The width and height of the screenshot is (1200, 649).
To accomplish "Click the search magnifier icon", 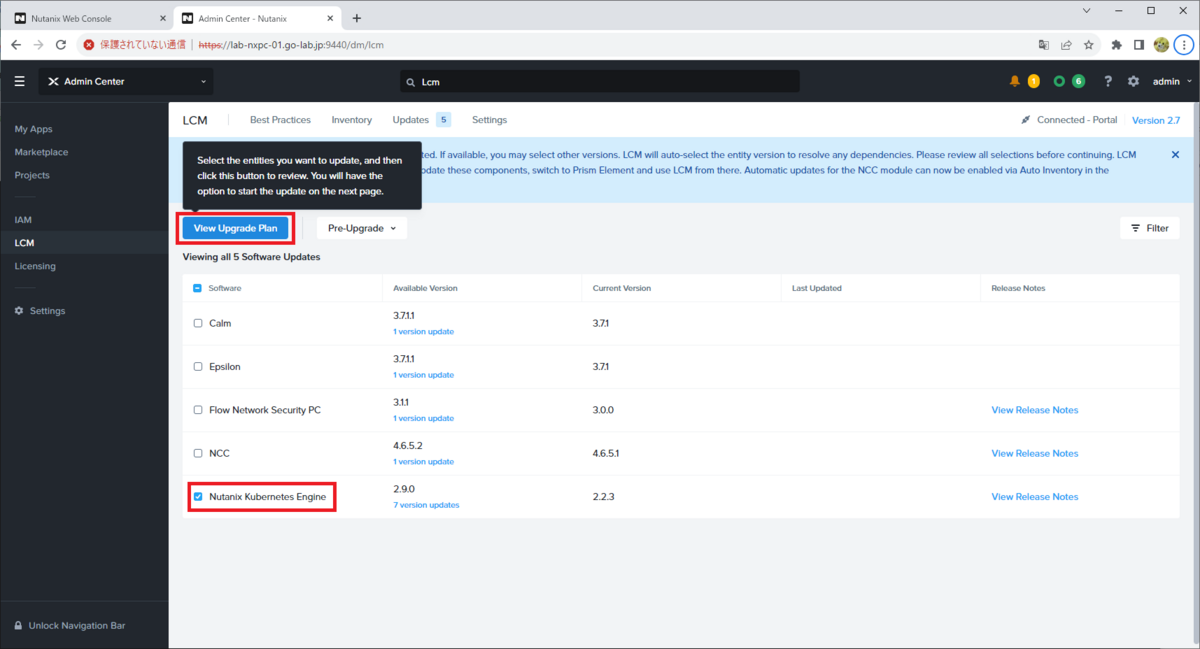I will (410, 82).
